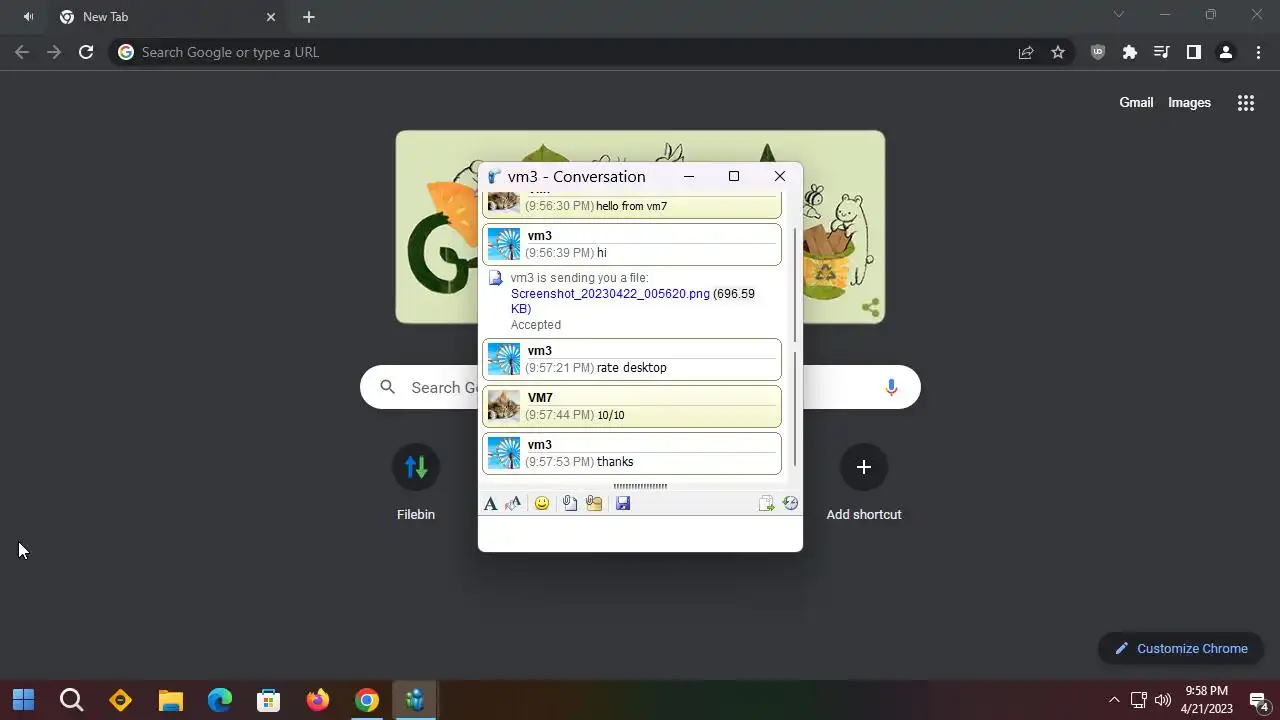Open Images link
This screenshot has width=1280, height=720.
click(1189, 102)
